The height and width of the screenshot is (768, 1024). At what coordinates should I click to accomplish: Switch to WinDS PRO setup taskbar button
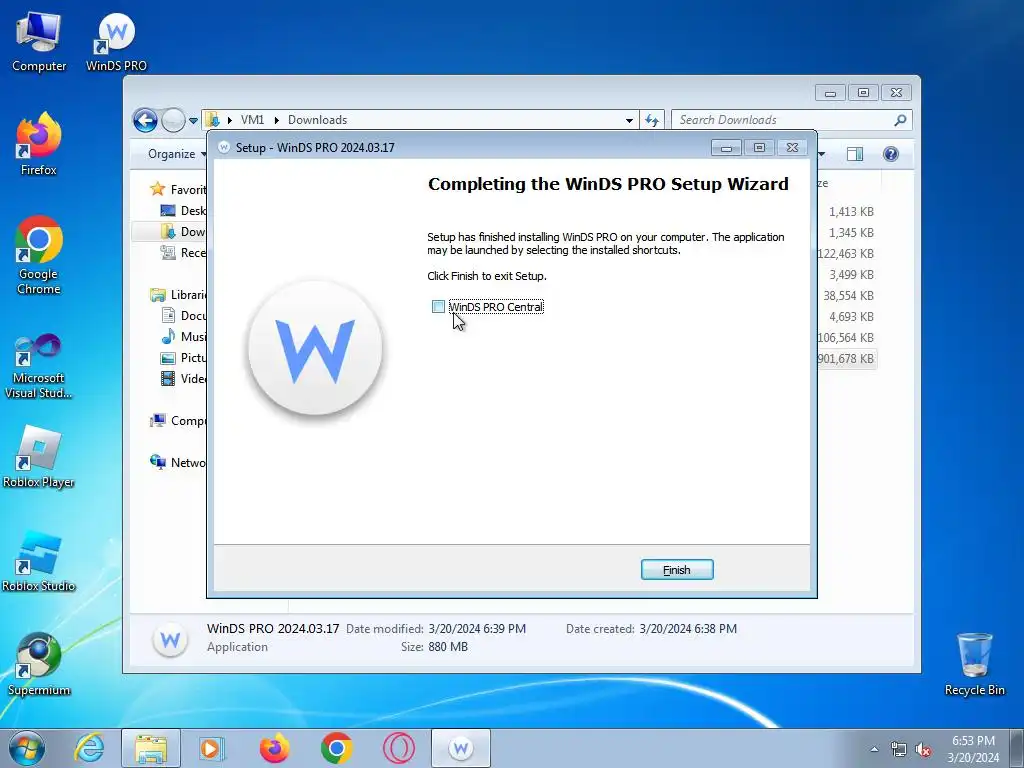(460, 748)
